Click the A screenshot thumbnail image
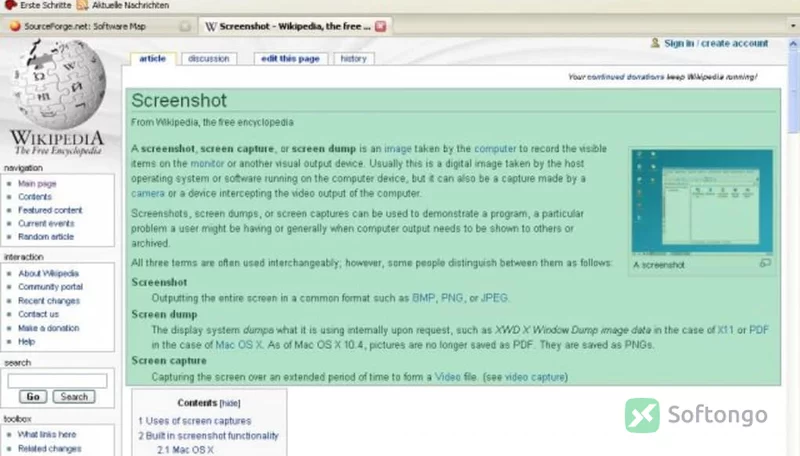 coord(702,201)
